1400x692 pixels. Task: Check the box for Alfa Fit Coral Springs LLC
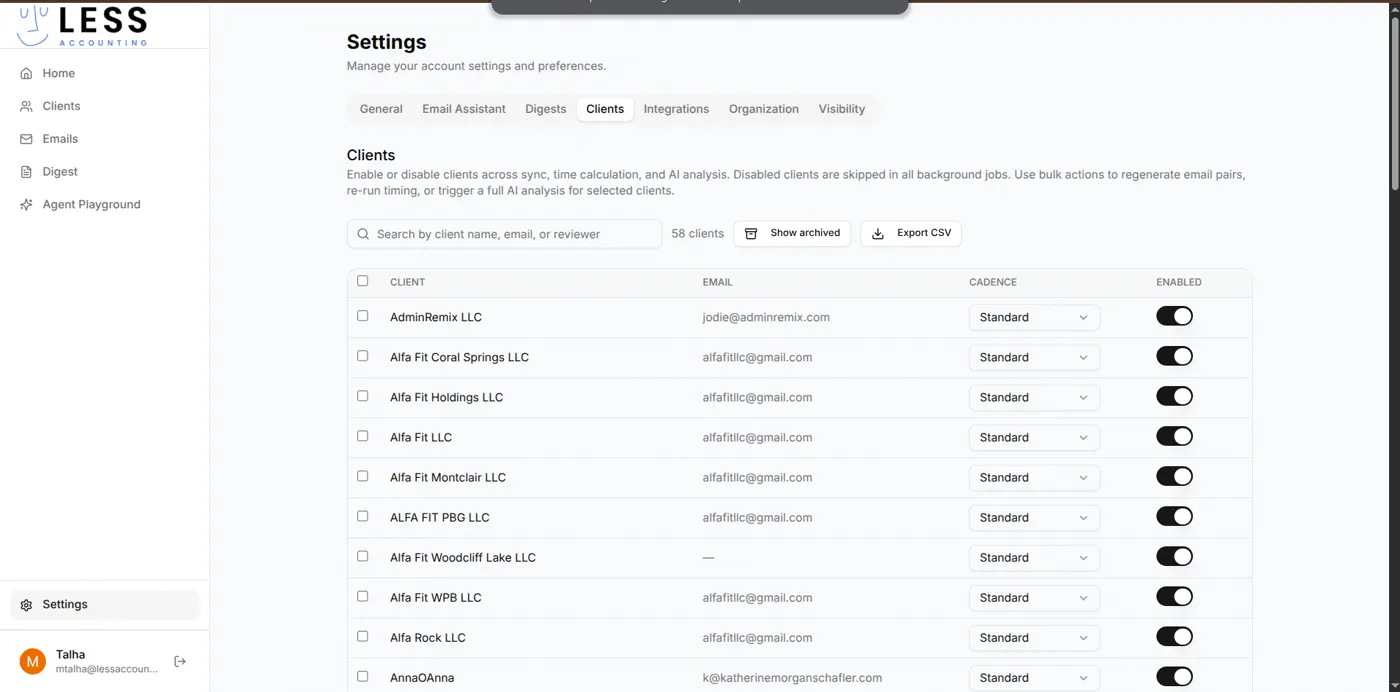[362, 356]
